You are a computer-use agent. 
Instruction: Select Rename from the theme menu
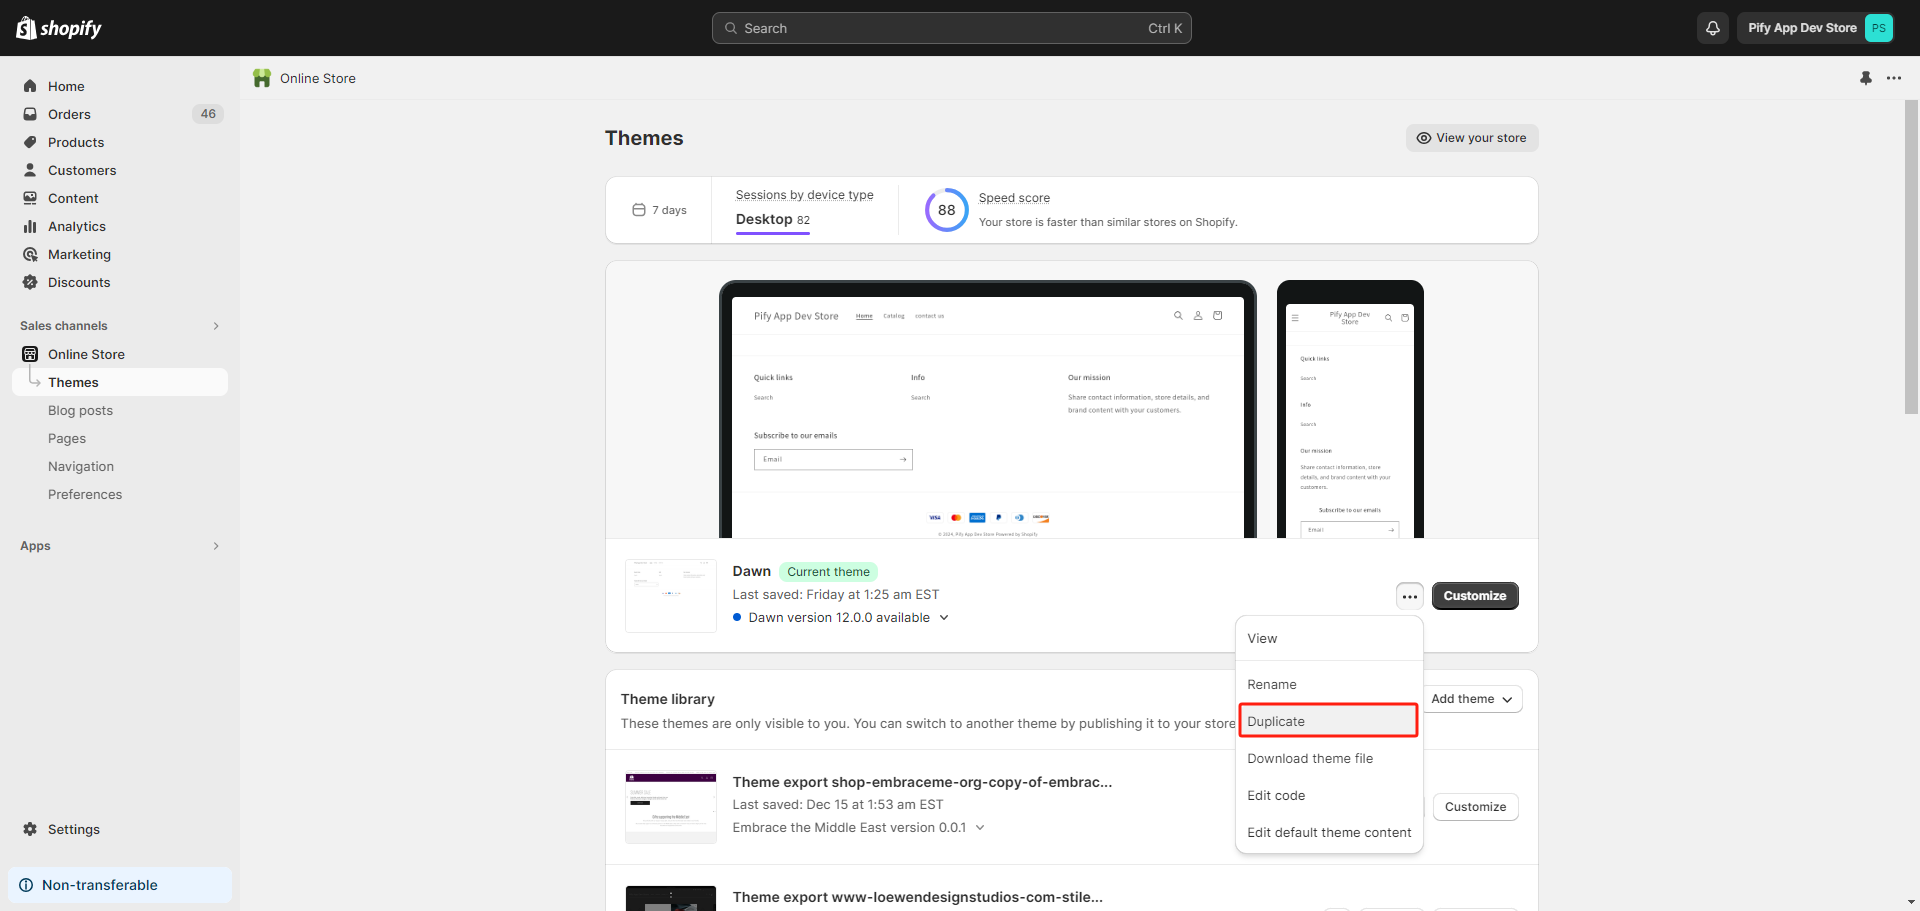[1329, 685]
